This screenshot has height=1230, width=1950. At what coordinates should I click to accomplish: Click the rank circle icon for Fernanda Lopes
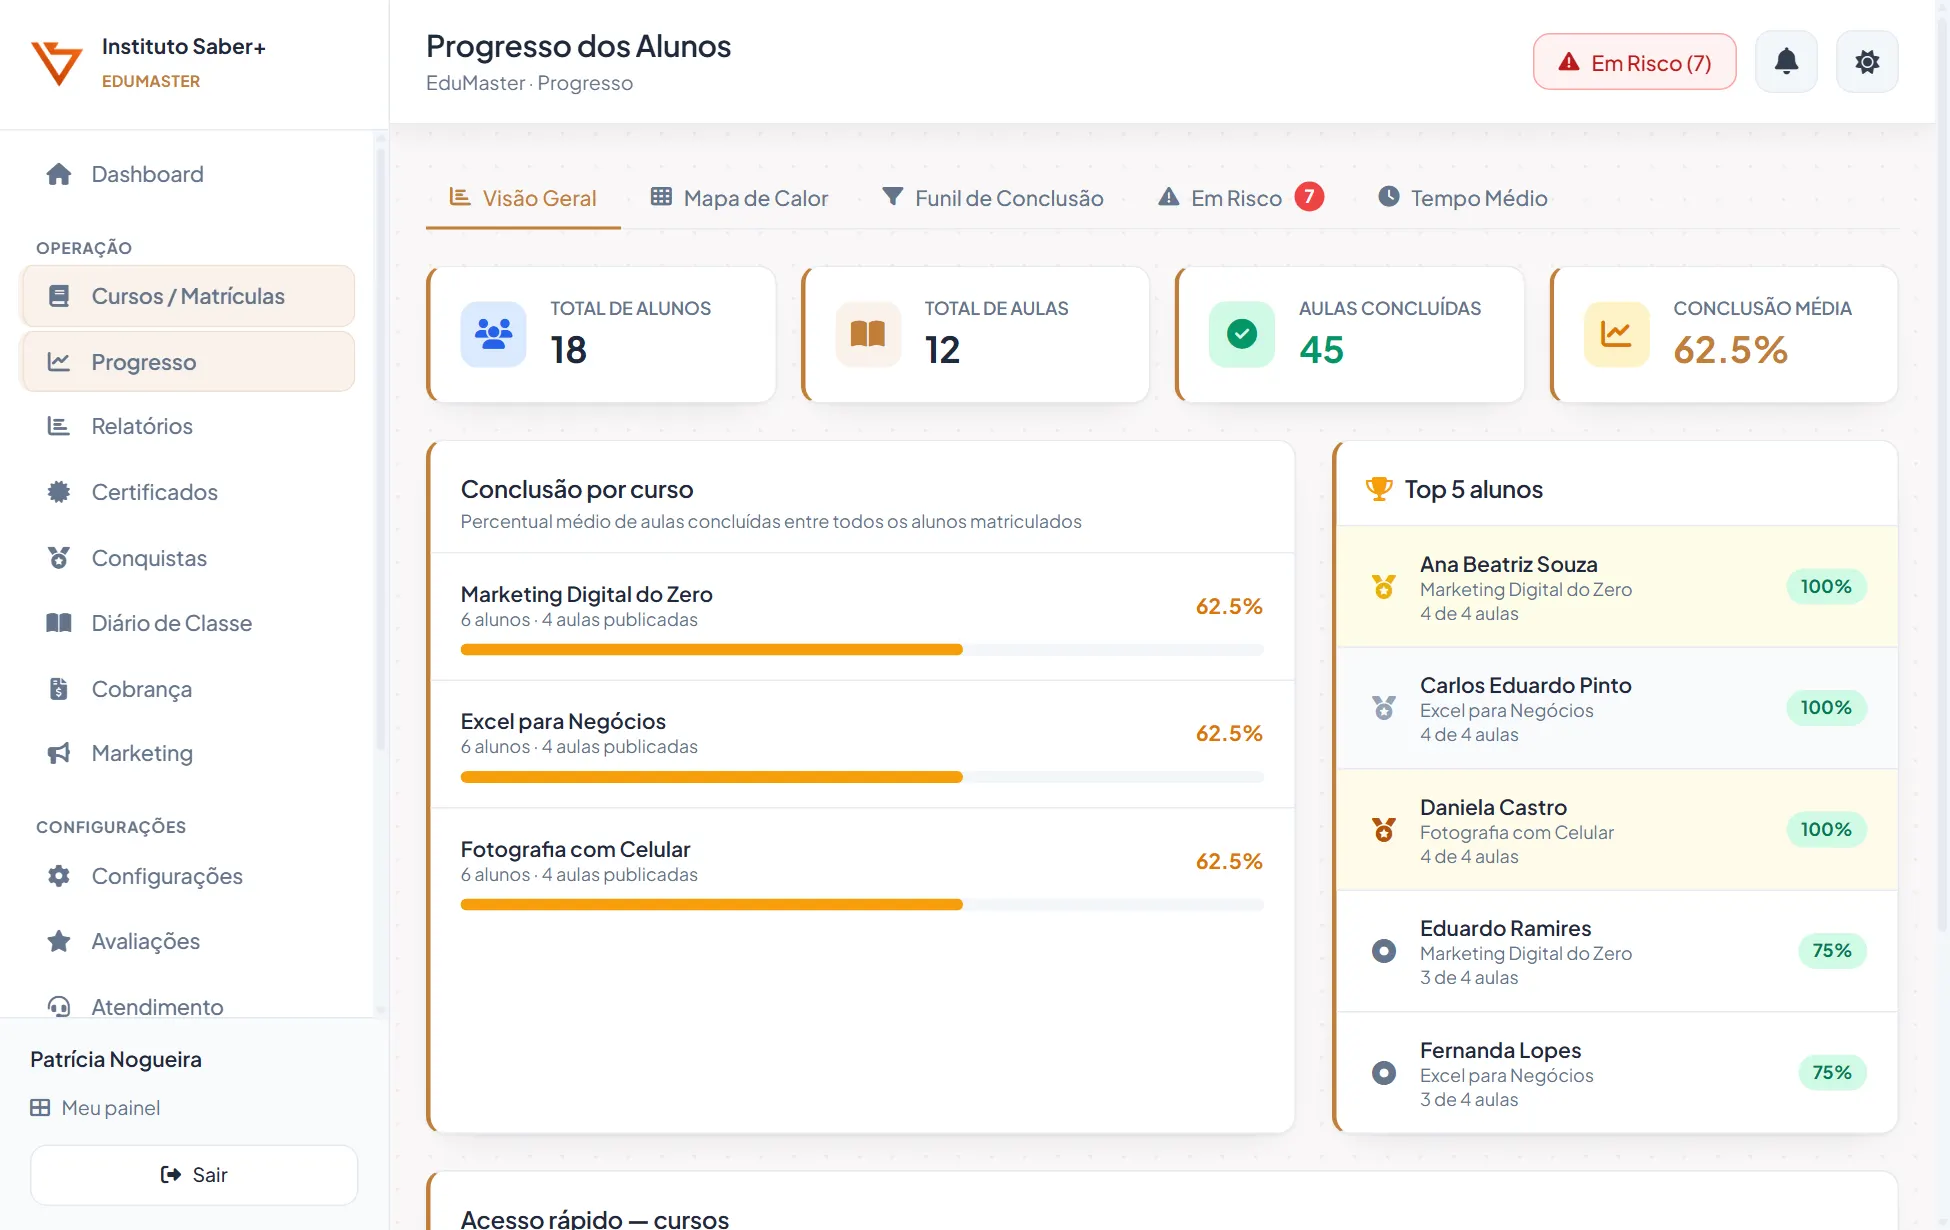pyautogui.click(x=1384, y=1073)
